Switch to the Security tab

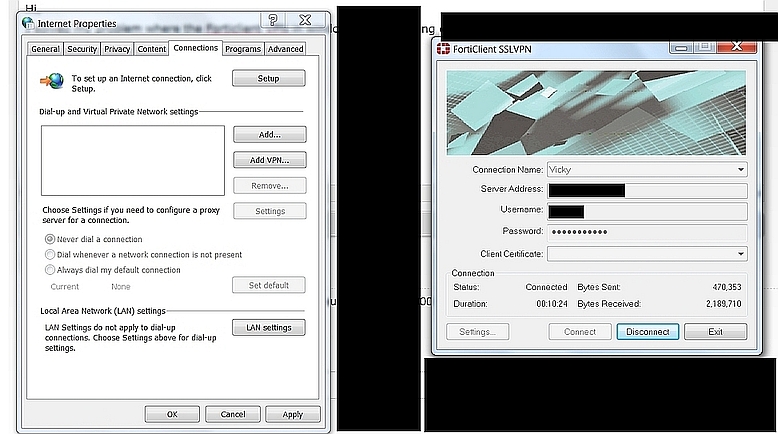coord(82,49)
